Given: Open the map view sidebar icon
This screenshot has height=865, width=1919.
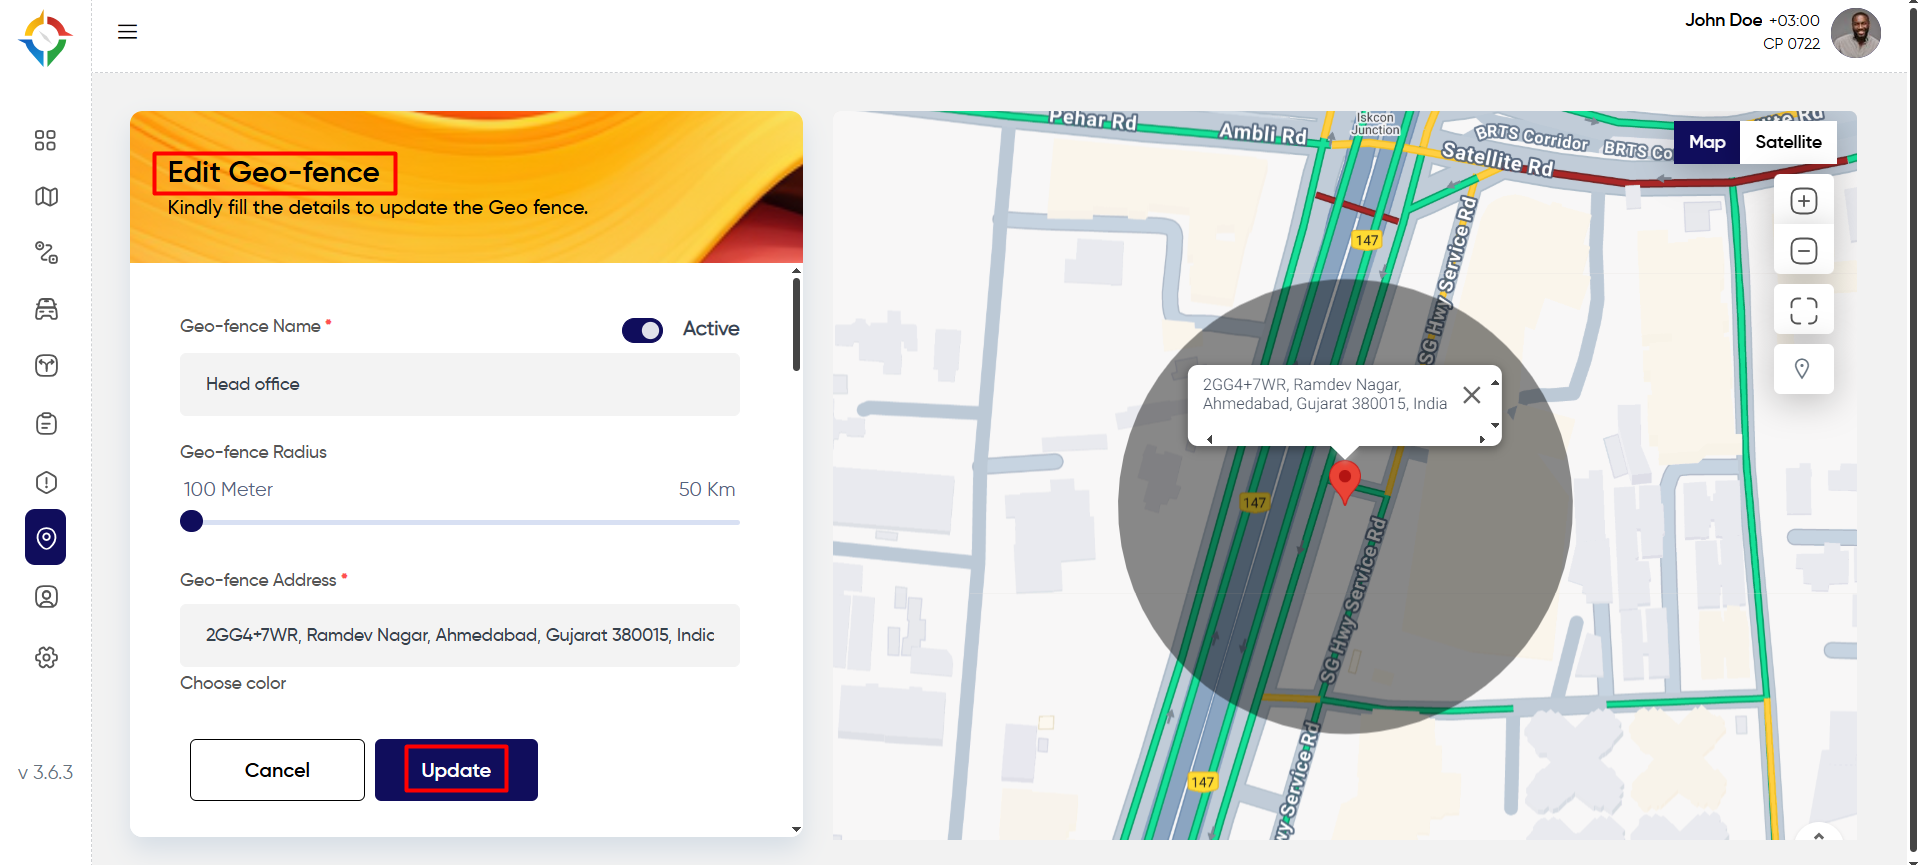Looking at the screenshot, I should (46, 197).
